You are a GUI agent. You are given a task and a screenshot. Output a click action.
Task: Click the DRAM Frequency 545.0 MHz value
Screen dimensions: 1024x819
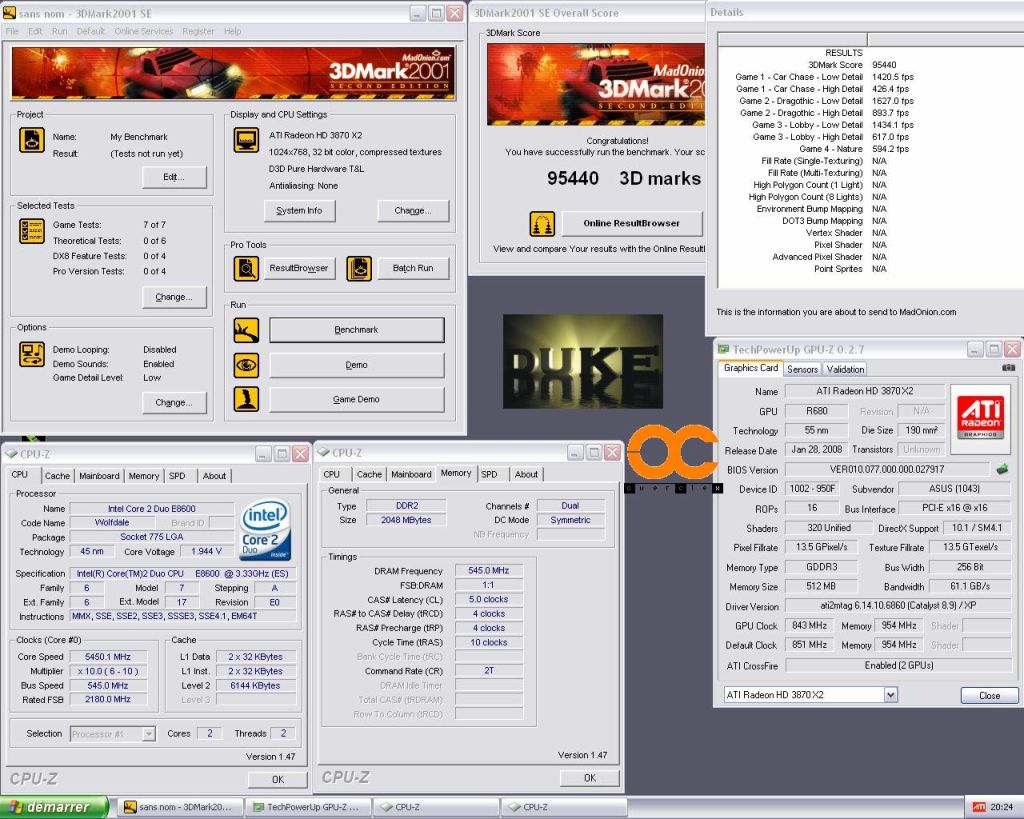(488, 571)
